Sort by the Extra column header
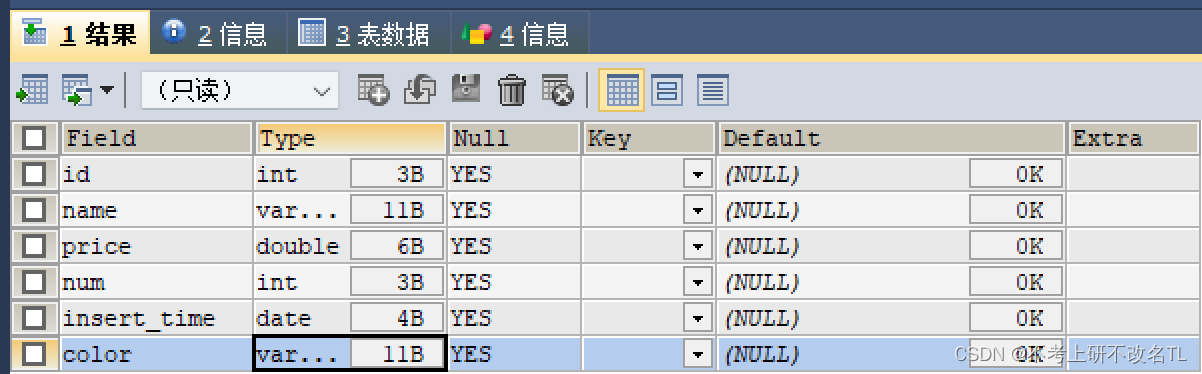This screenshot has width=1202, height=374. [x=1133, y=138]
